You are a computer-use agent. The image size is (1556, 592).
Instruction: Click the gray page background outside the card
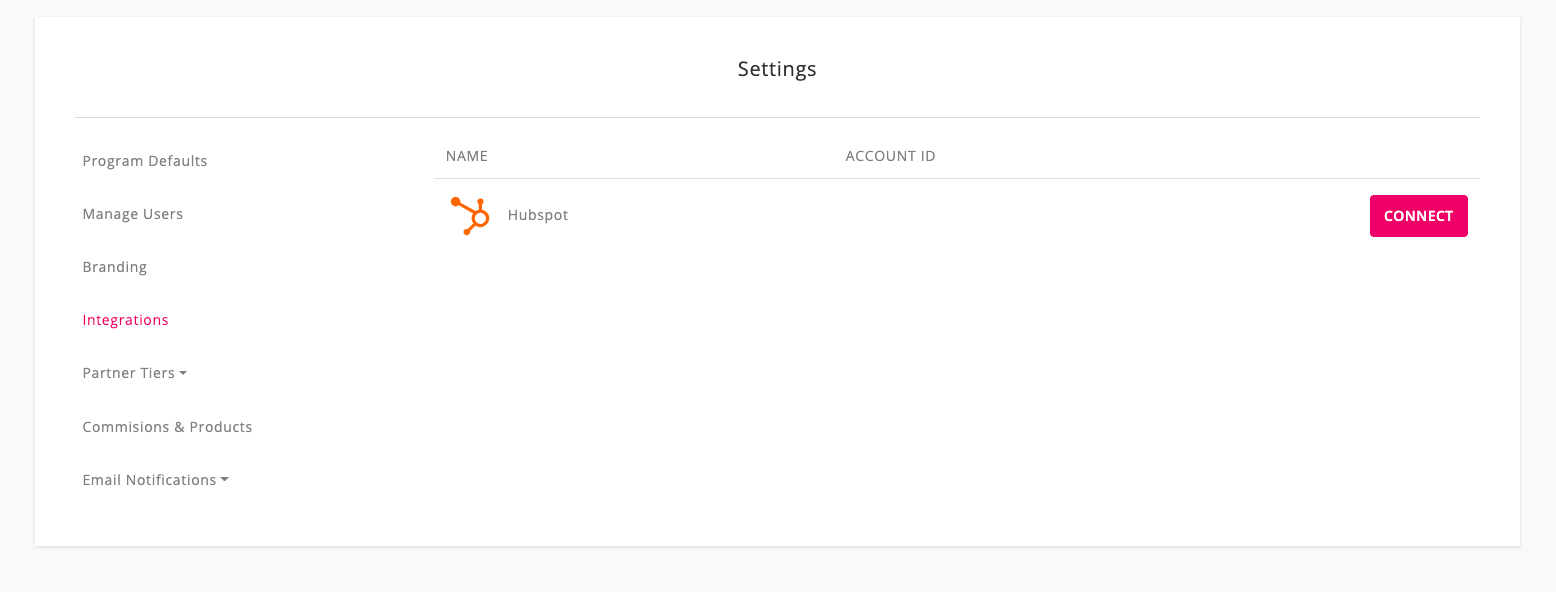click(x=777, y=570)
